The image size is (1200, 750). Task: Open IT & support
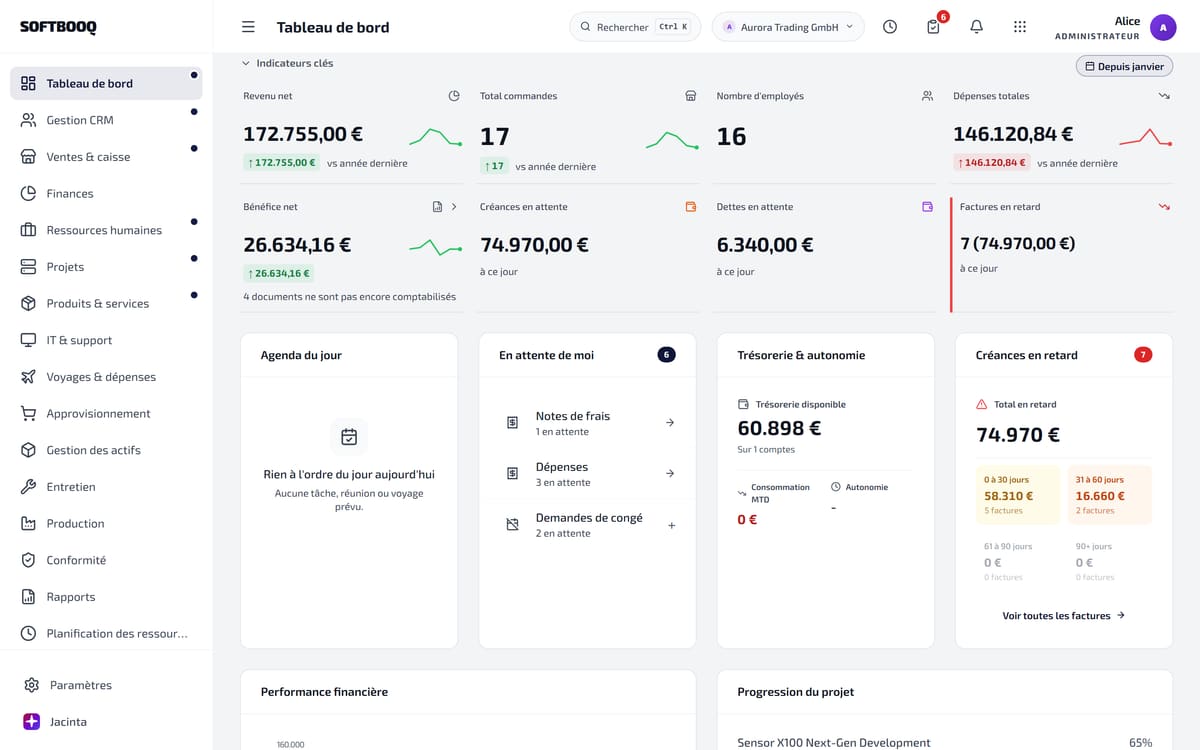[x=106, y=340]
